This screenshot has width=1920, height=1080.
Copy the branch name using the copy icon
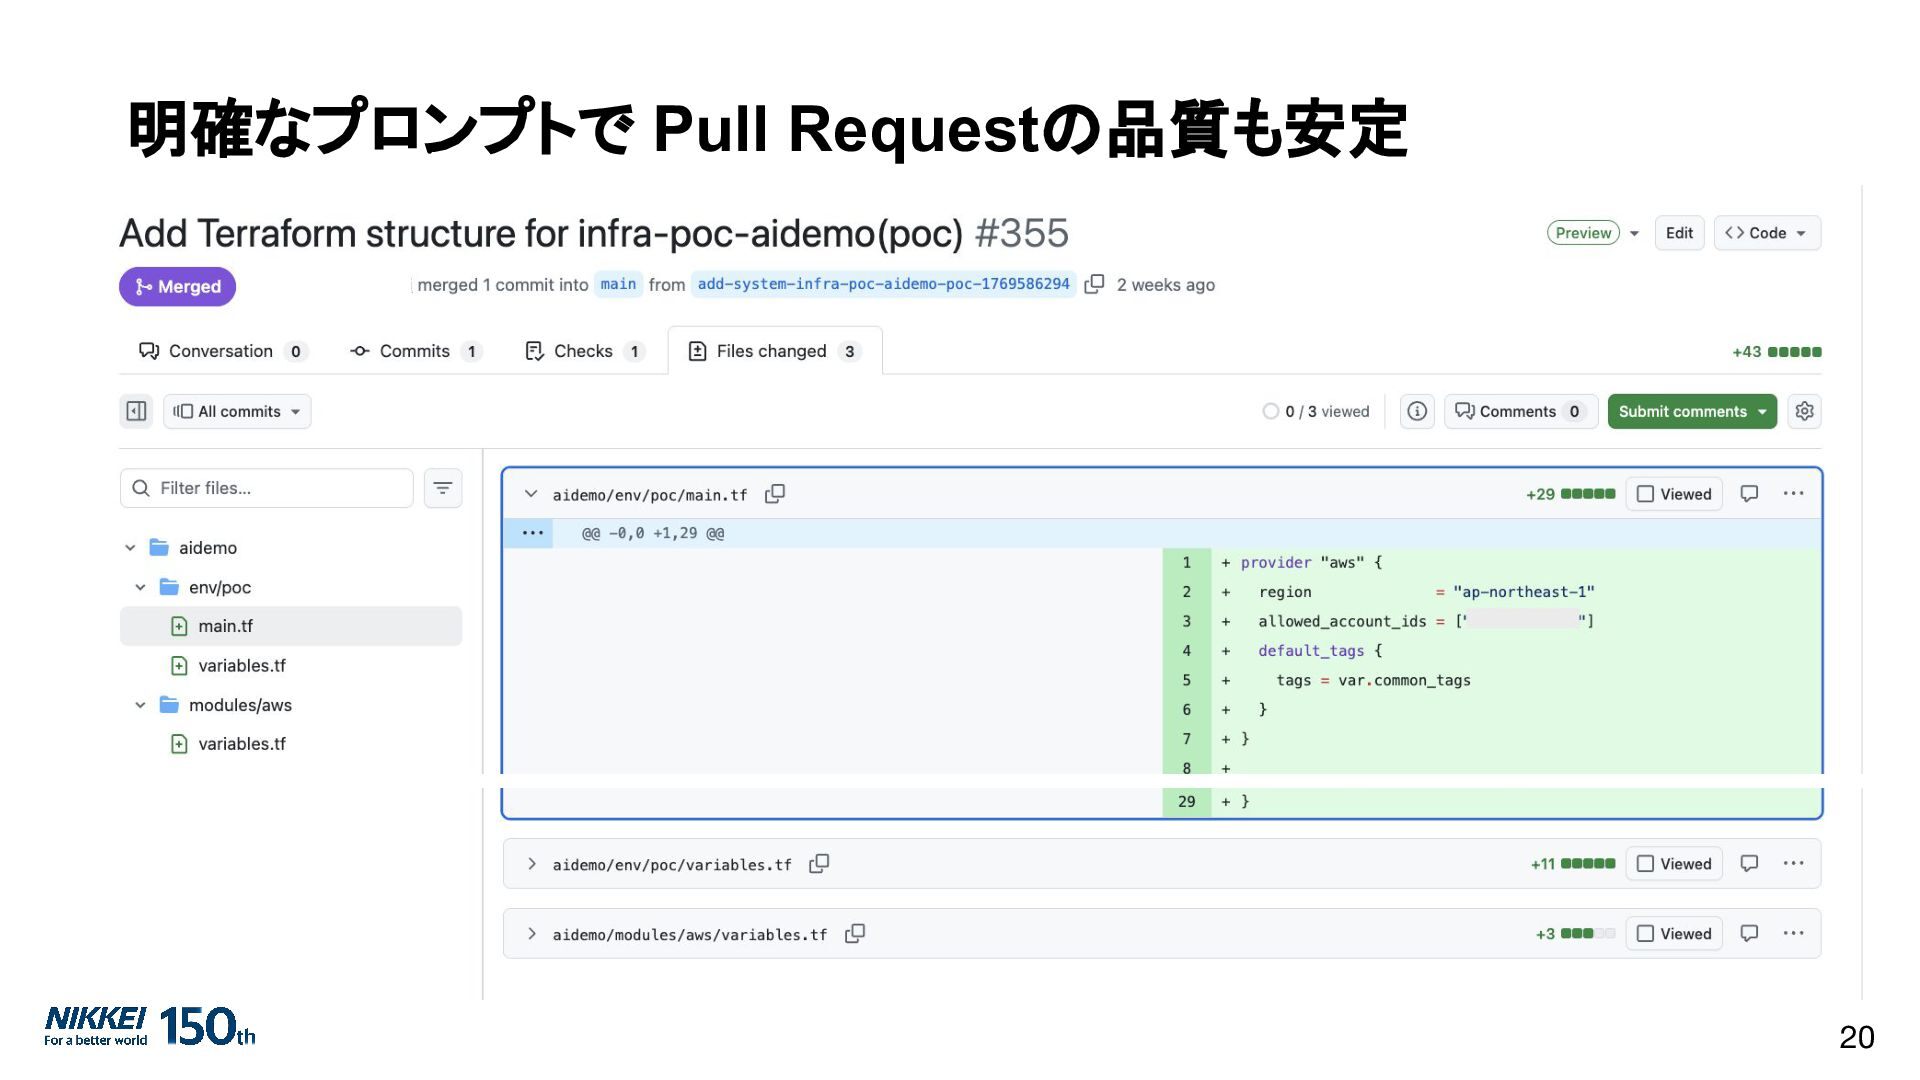click(x=1094, y=284)
